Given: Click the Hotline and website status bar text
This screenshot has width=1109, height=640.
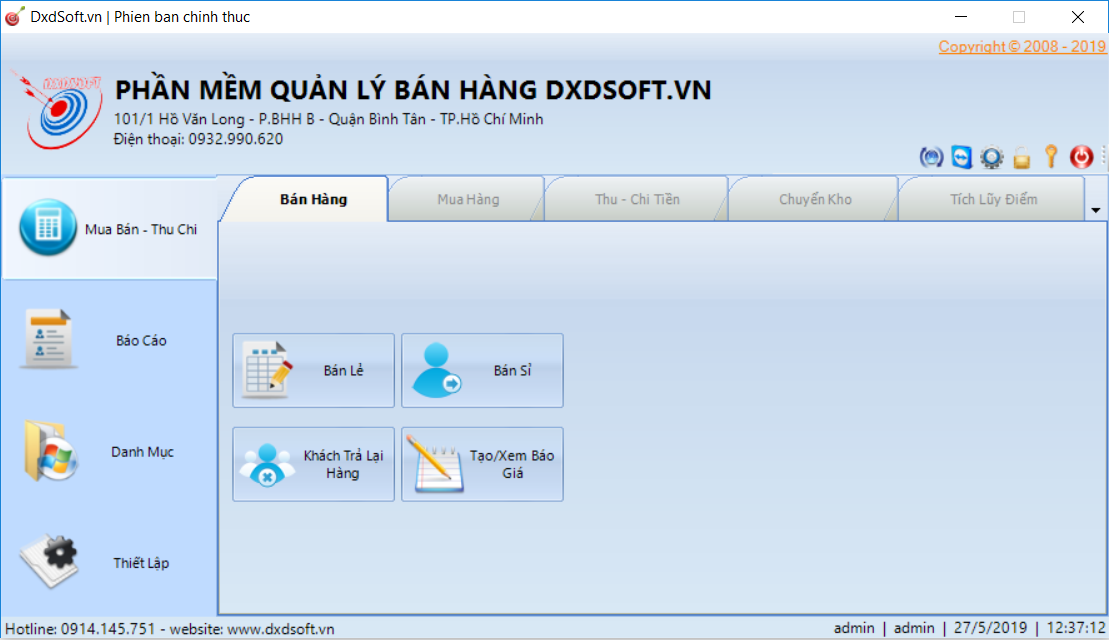Looking at the screenshot, I should (x=170, y=629).
